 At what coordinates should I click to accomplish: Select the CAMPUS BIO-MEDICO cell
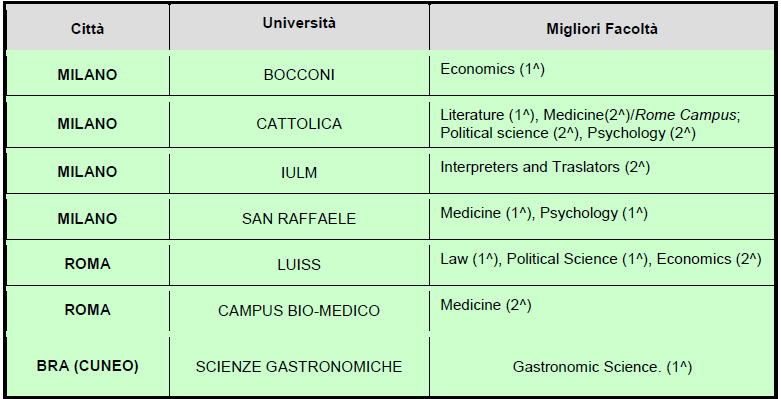pos(299,311)
